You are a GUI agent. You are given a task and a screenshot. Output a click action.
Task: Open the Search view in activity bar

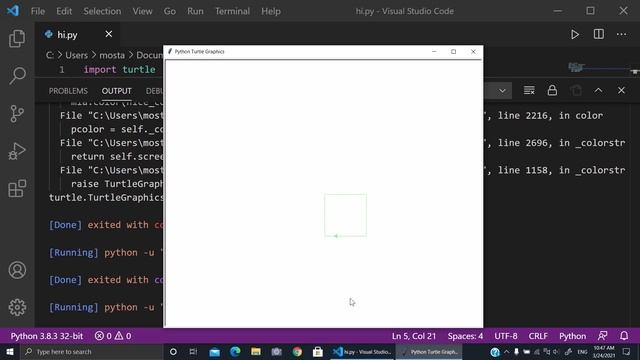point(17,76)
